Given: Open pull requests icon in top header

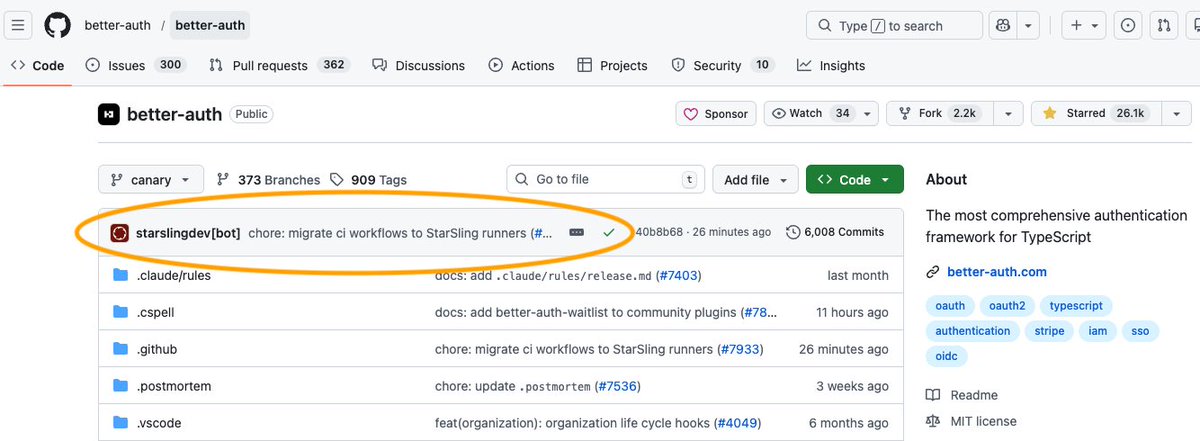Looking at the screenshot, I should pyautogui.click(x=1164, y=26).
